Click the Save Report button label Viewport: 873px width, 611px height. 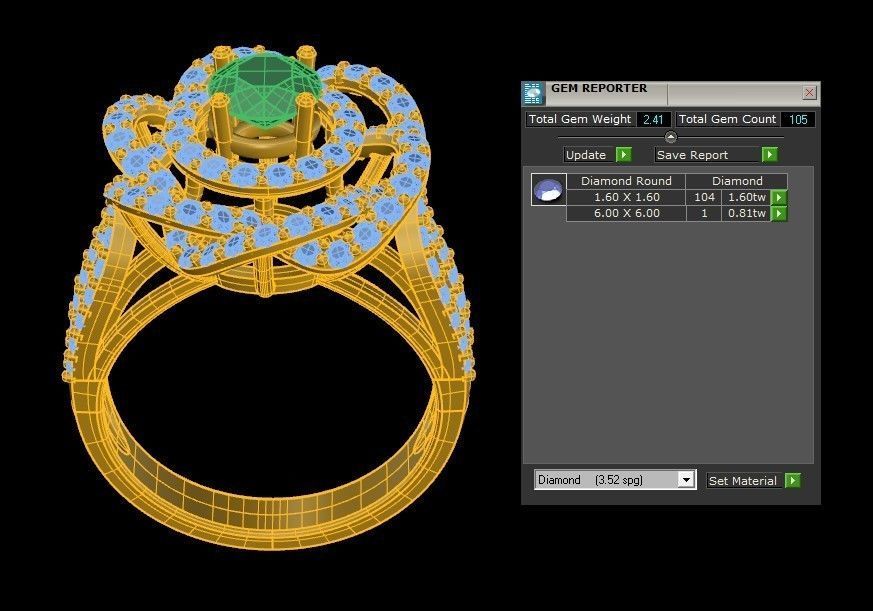[708, 155]
